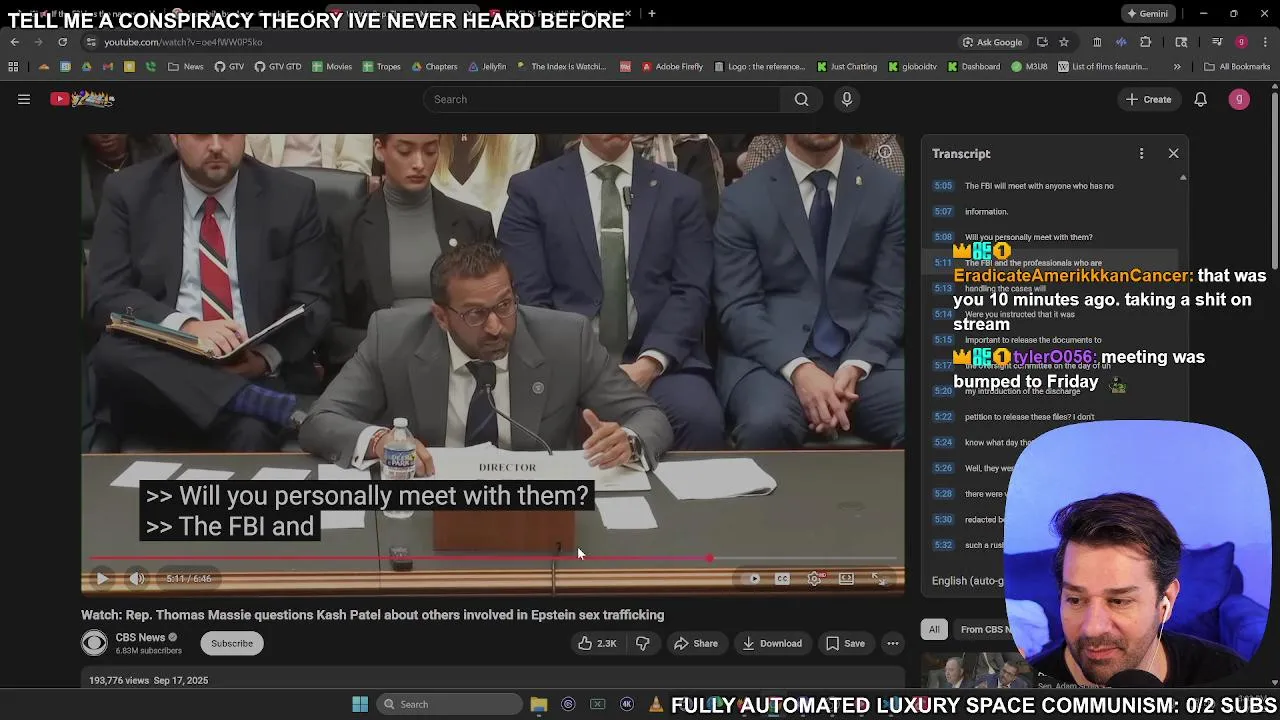Enter full screen in the video player
The image size is (1280, 720).
[x=878, y=579]
